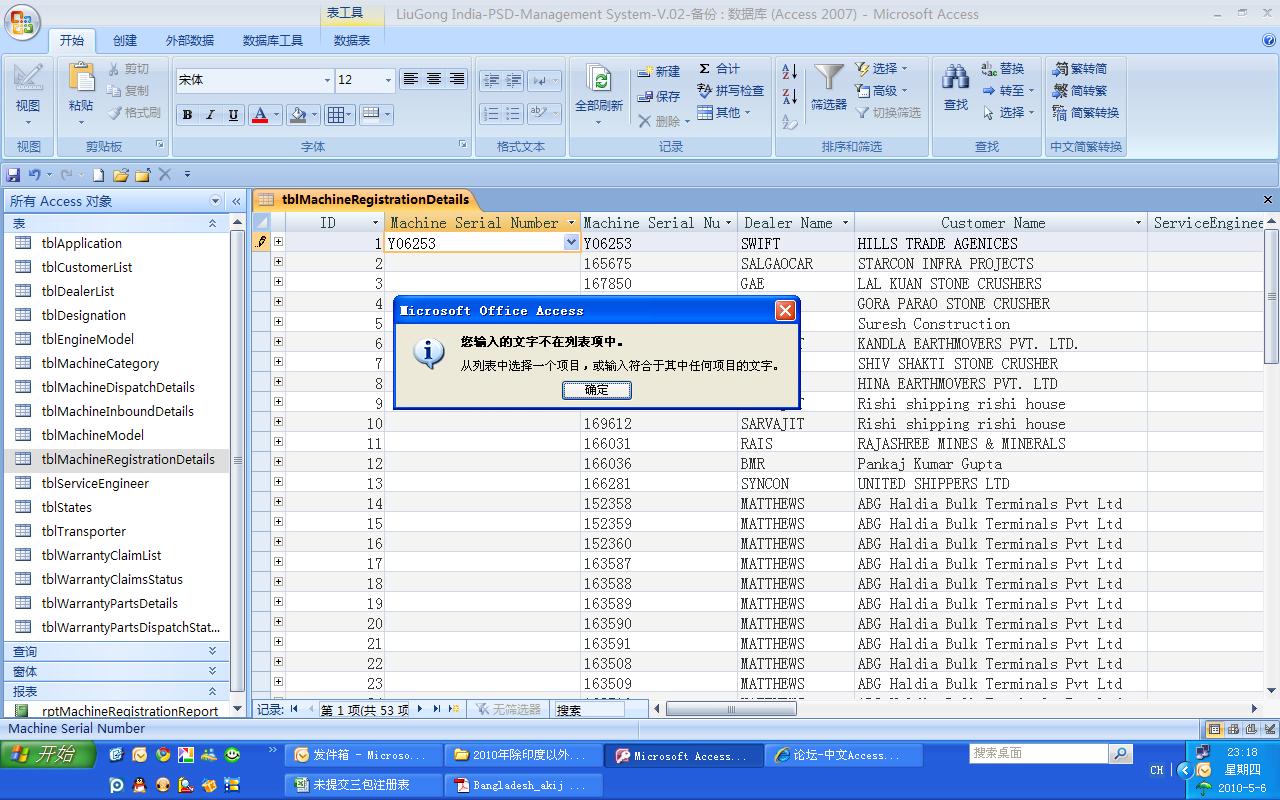This screenshot has width=1280, height=800.
Task: Click the Cut (剪切) scissors icon
Action: point(114,69)
